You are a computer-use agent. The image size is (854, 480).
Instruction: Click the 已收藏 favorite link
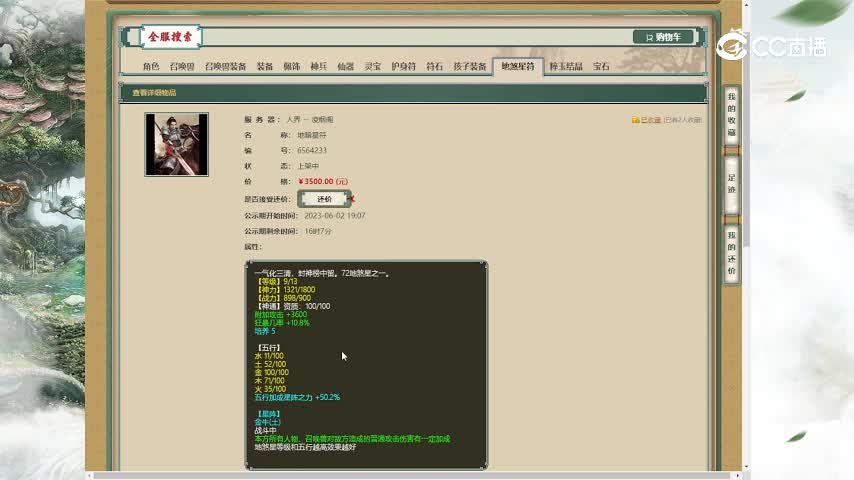[650, 120]
